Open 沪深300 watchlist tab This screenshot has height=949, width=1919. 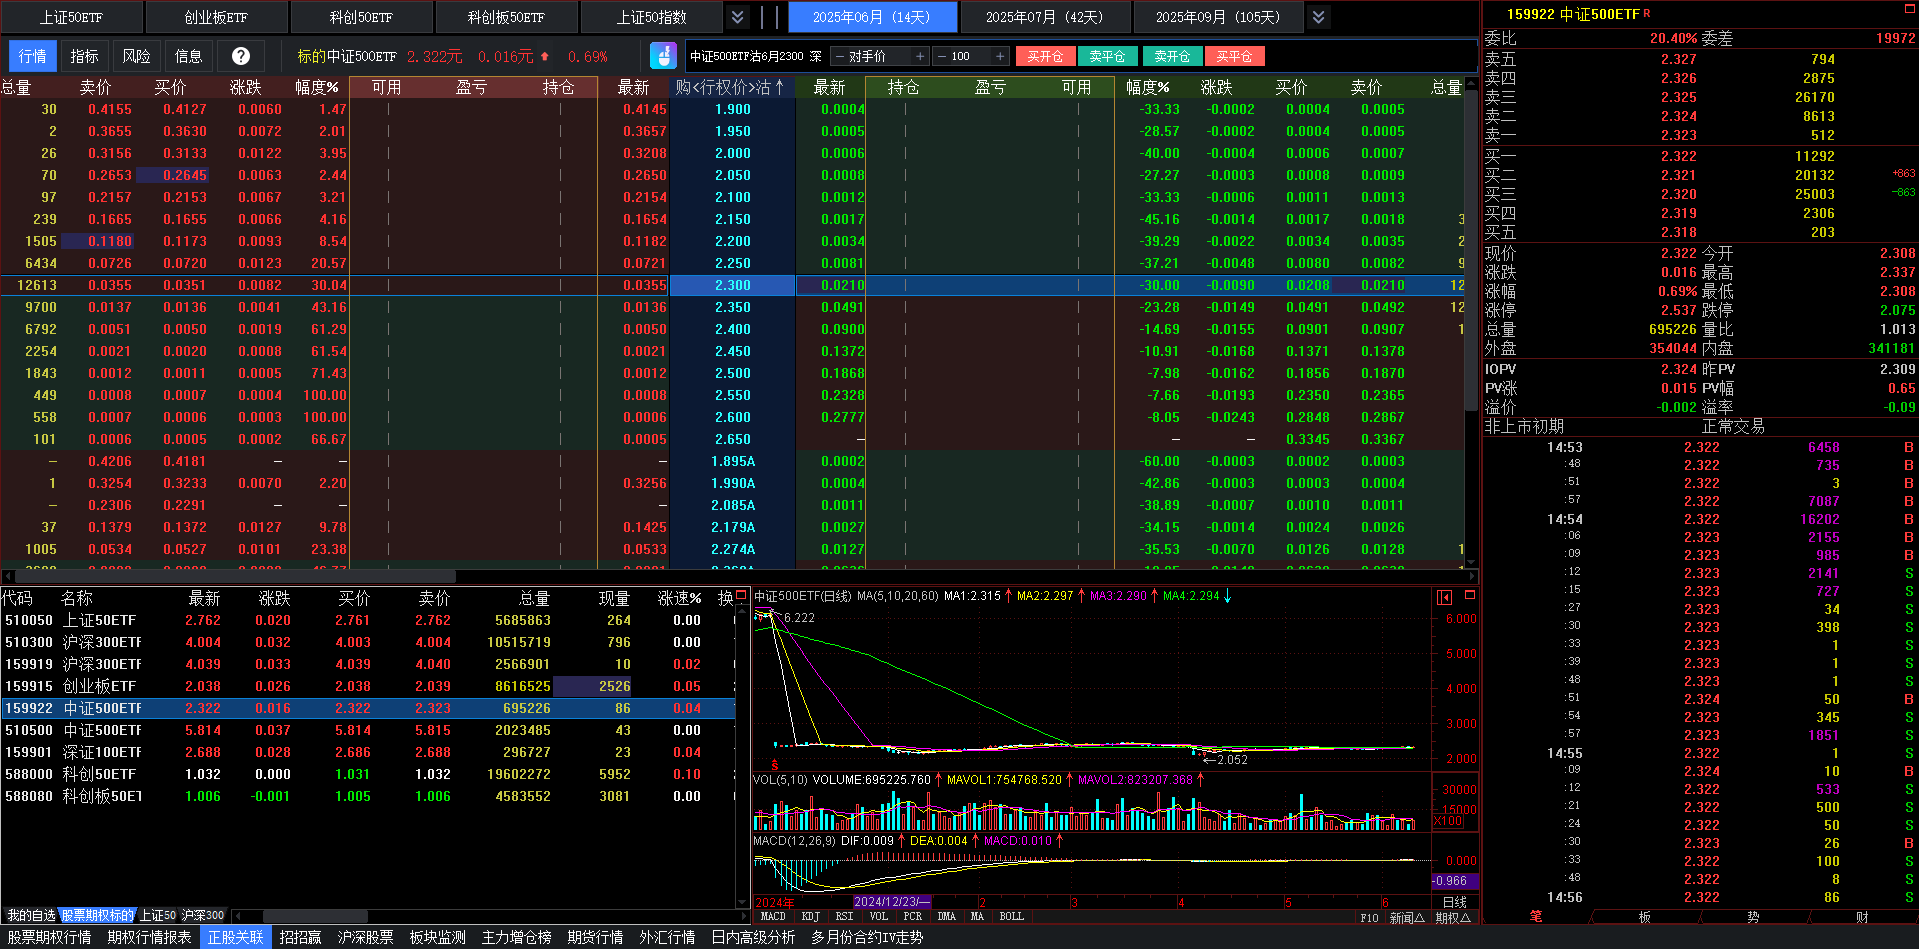pyautogui.click(x=203, y=915)
